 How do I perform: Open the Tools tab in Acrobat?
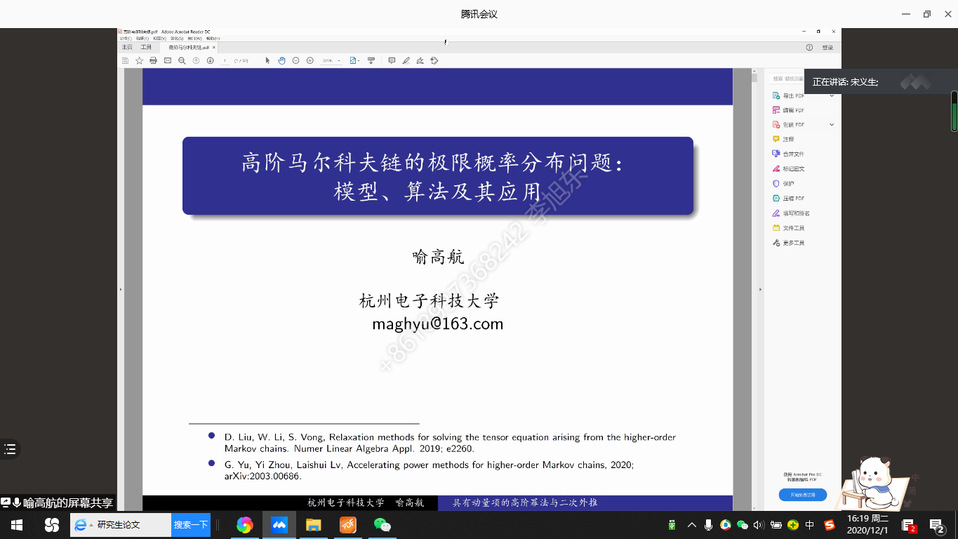[x=146, y=47]
